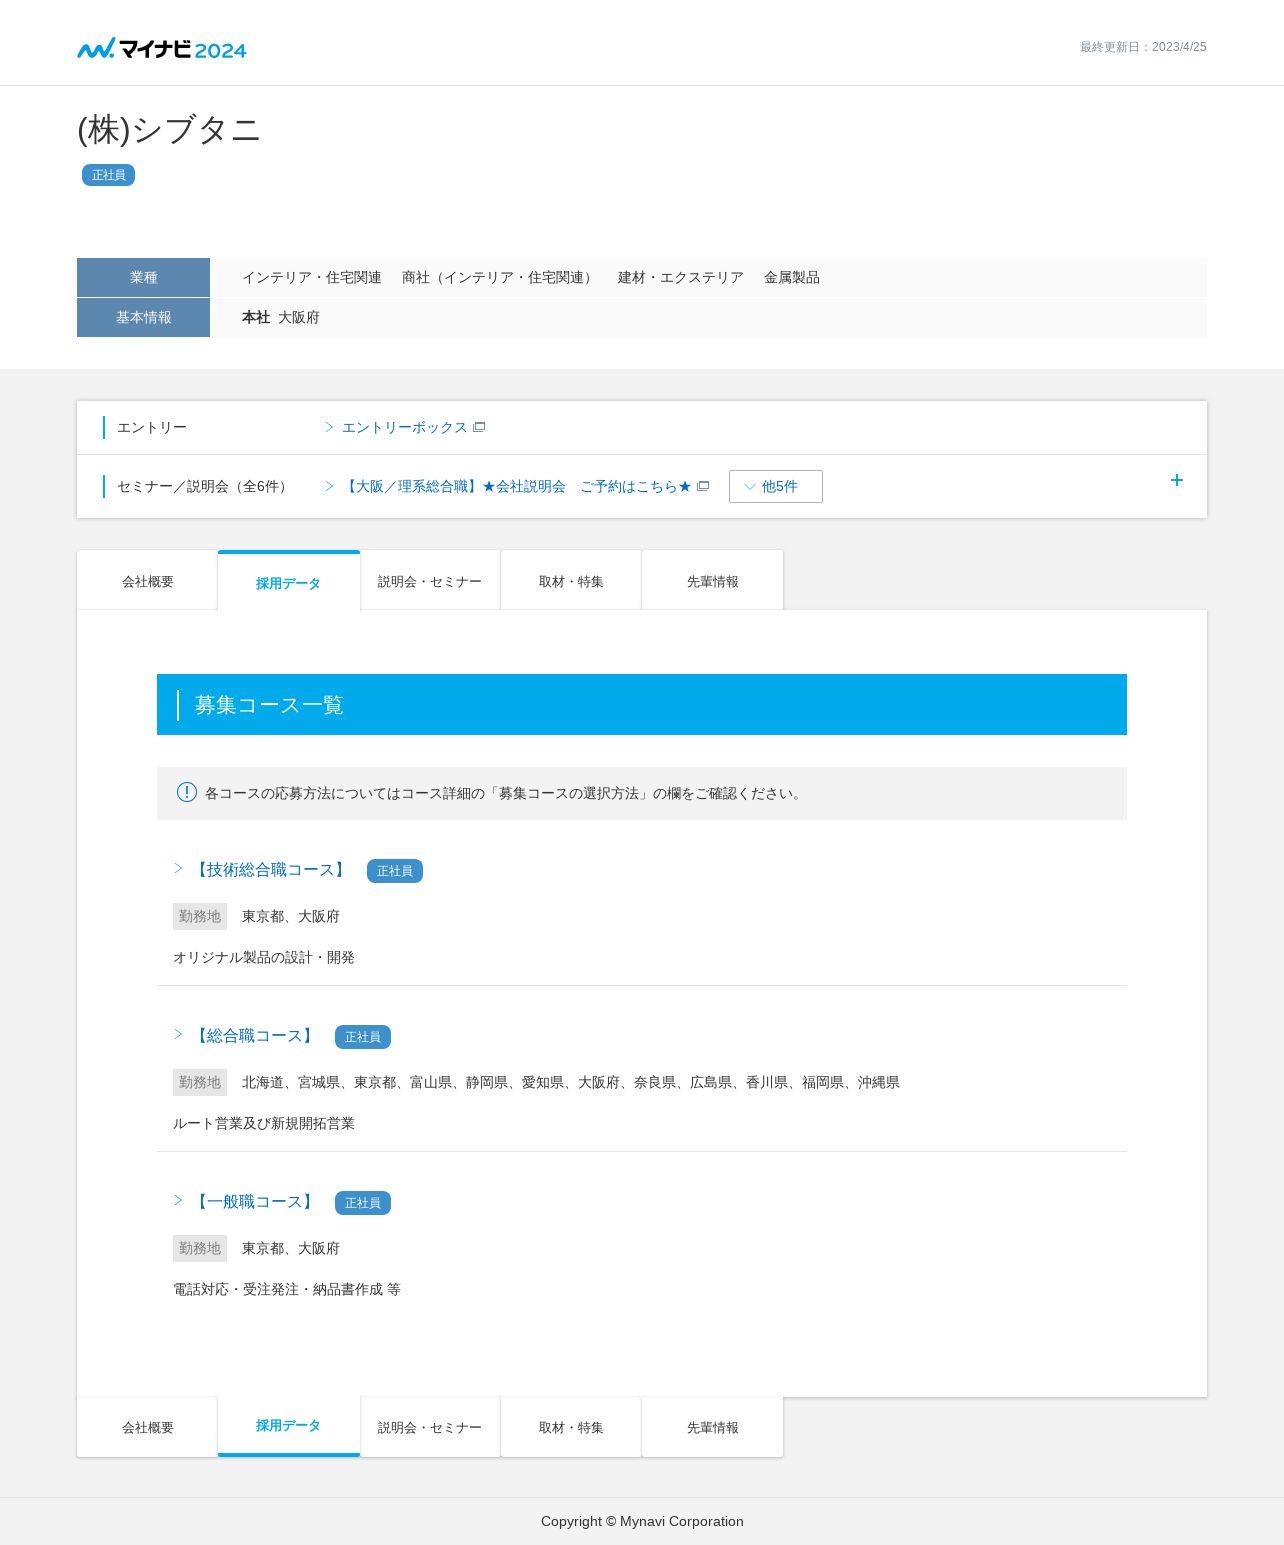Switch to bottom 説明会・セミナー tab
Viewport: 1284px width, 1545px height.
coord(430,1427)
